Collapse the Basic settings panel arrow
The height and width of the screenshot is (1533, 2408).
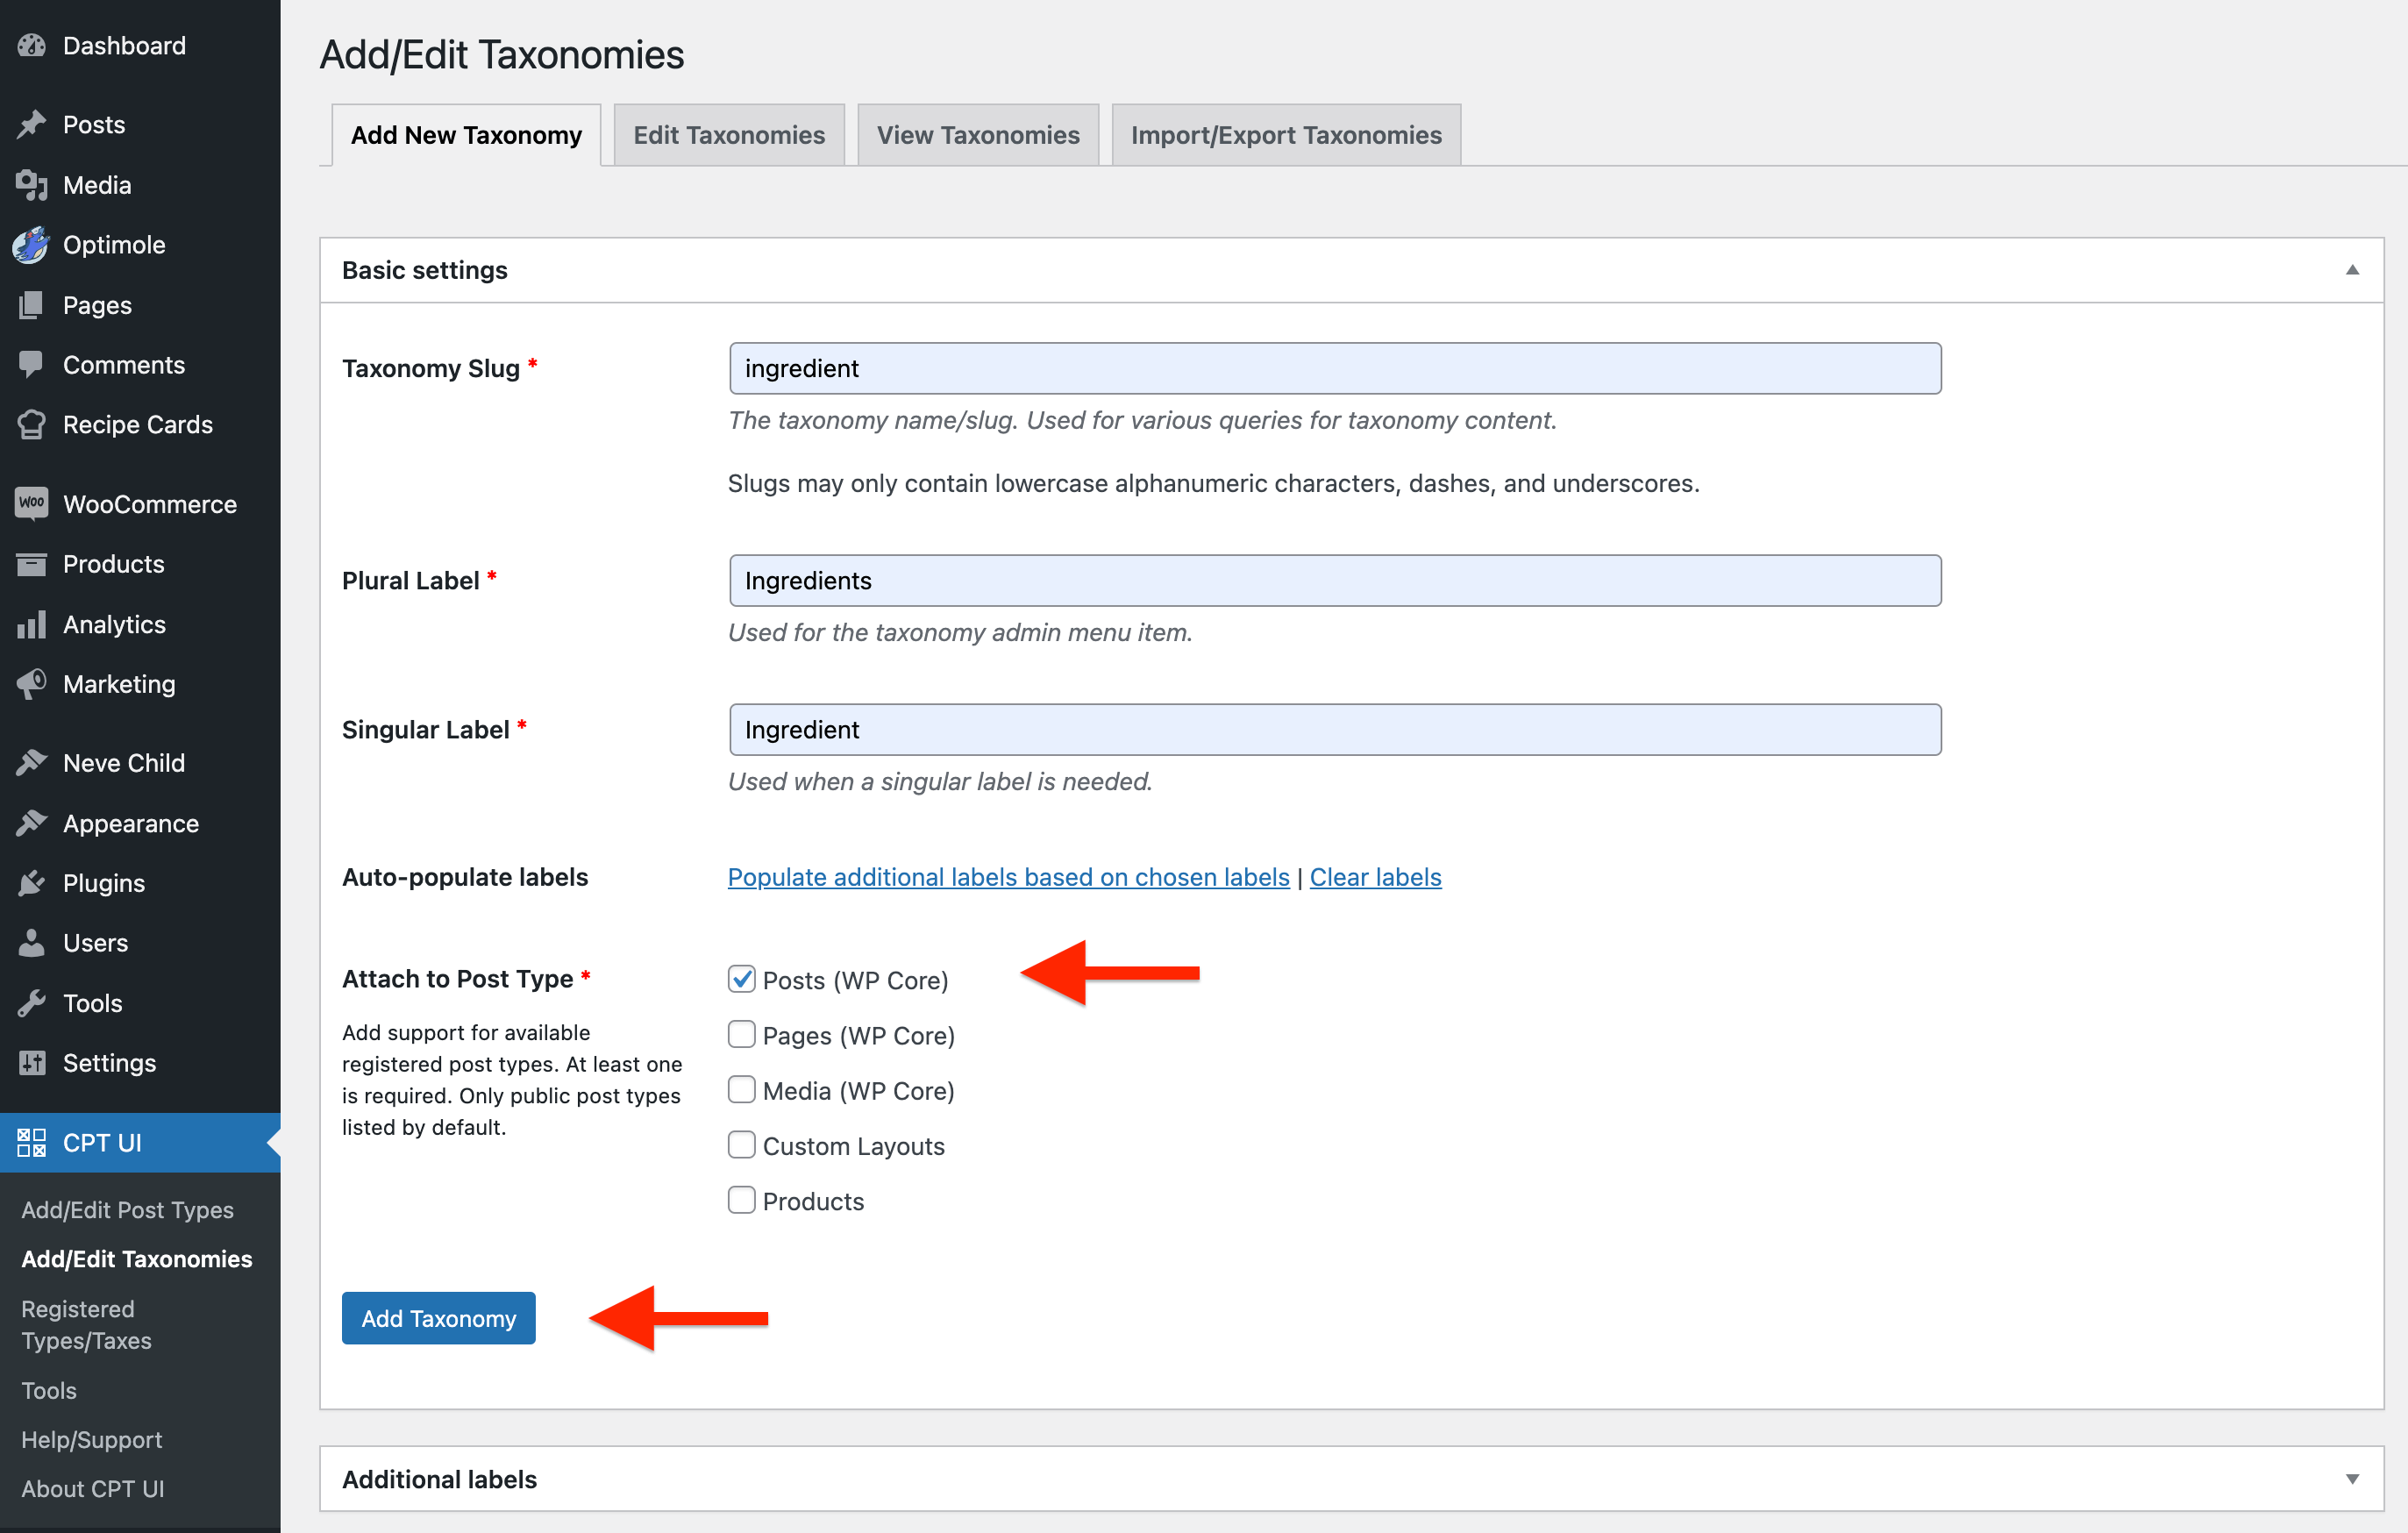[2351, 270]
